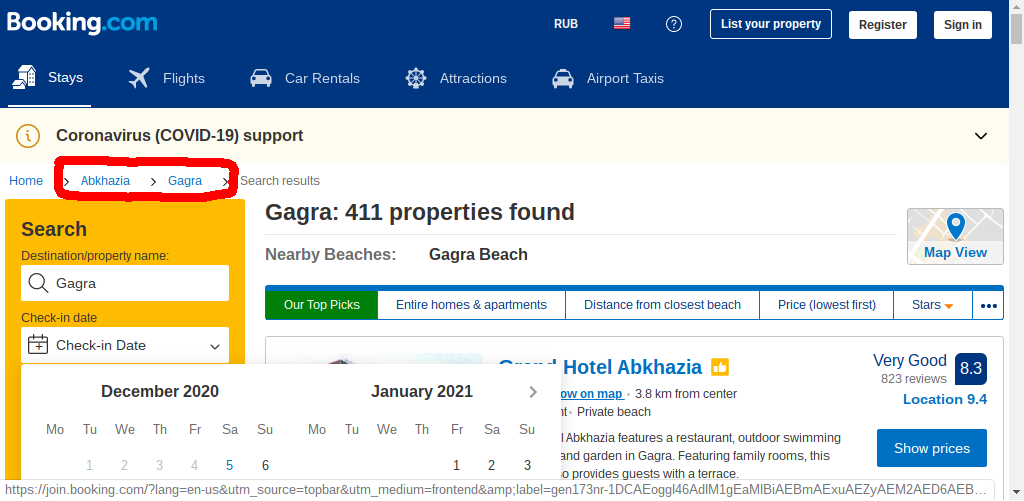Viewport: 1024px width, 501px height.
Task: Open more sort options ellipsis
Action: [988, 305]
